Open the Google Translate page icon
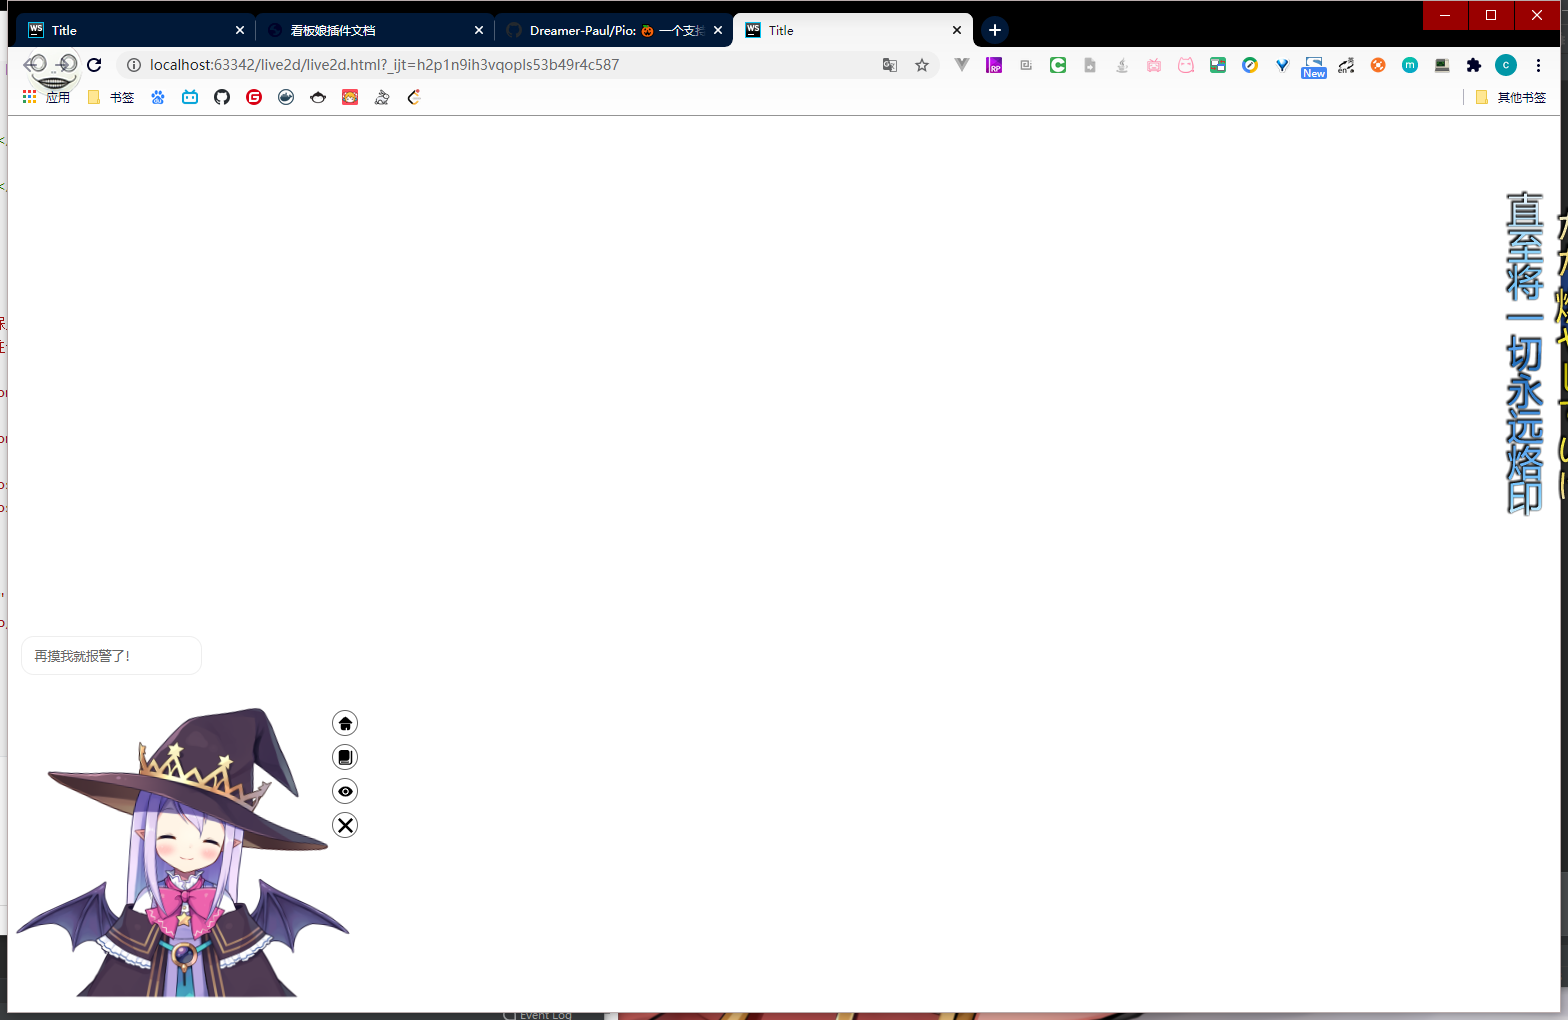Viewport: 1568px width, 1020px height. (890, 65)
